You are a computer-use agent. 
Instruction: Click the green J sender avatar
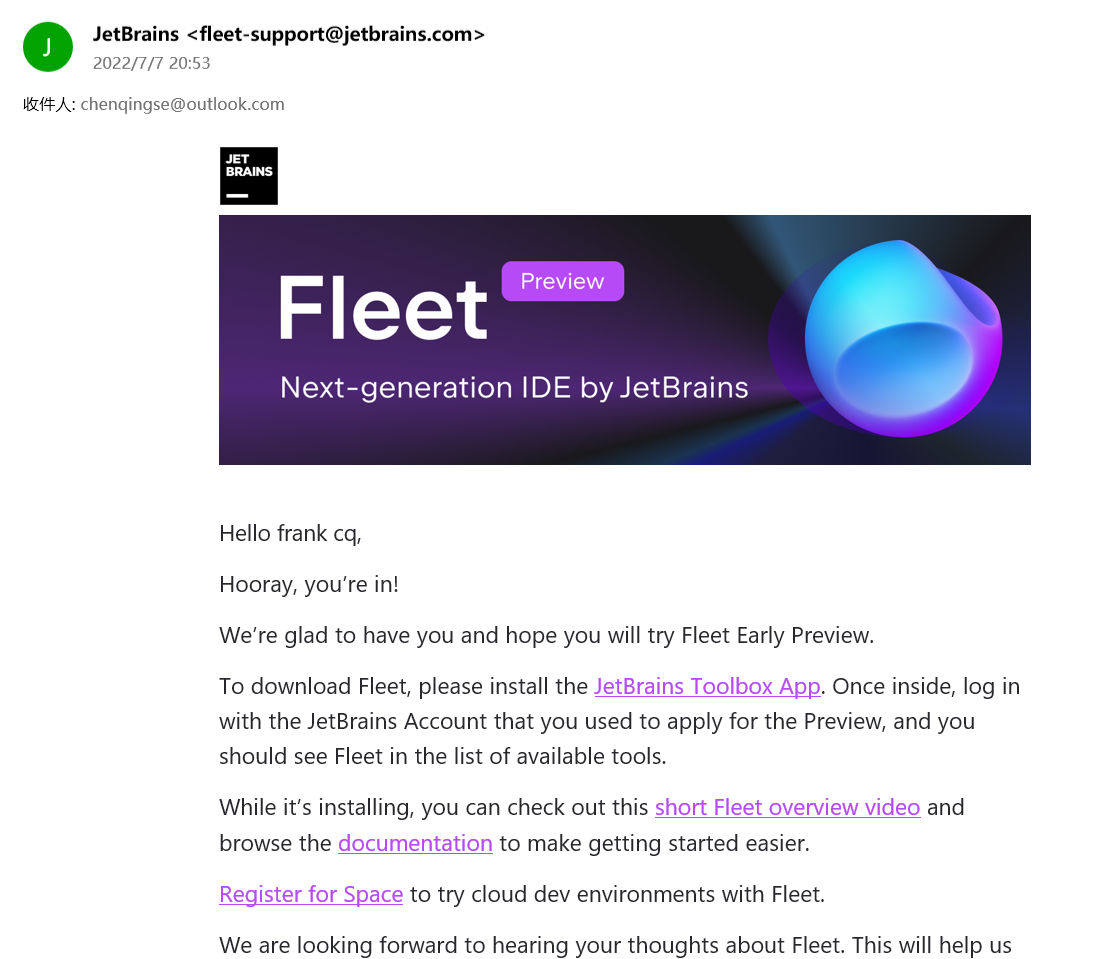click(x=47, y=47)
